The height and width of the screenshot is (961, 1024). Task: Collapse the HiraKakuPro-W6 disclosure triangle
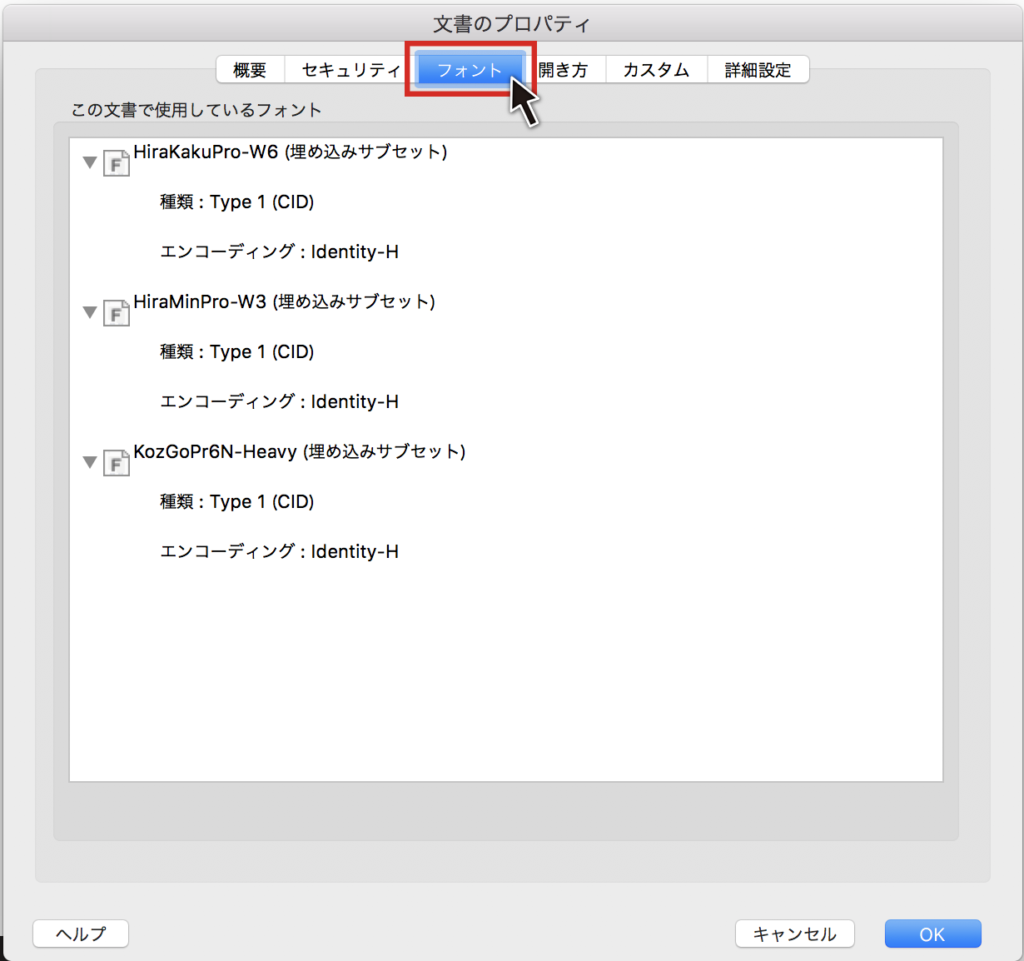pos(90,162)
